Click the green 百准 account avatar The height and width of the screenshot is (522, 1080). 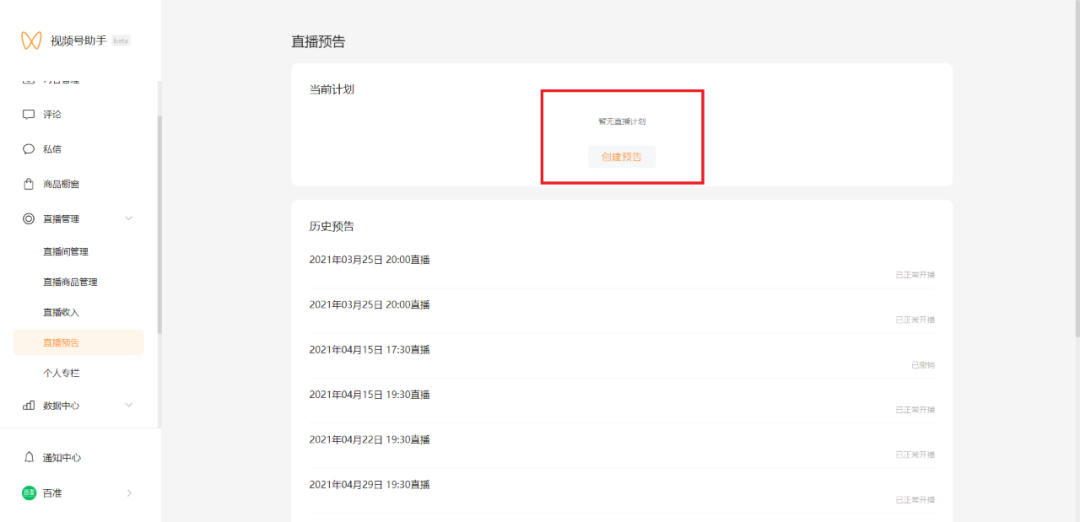[x=29, y=493]
